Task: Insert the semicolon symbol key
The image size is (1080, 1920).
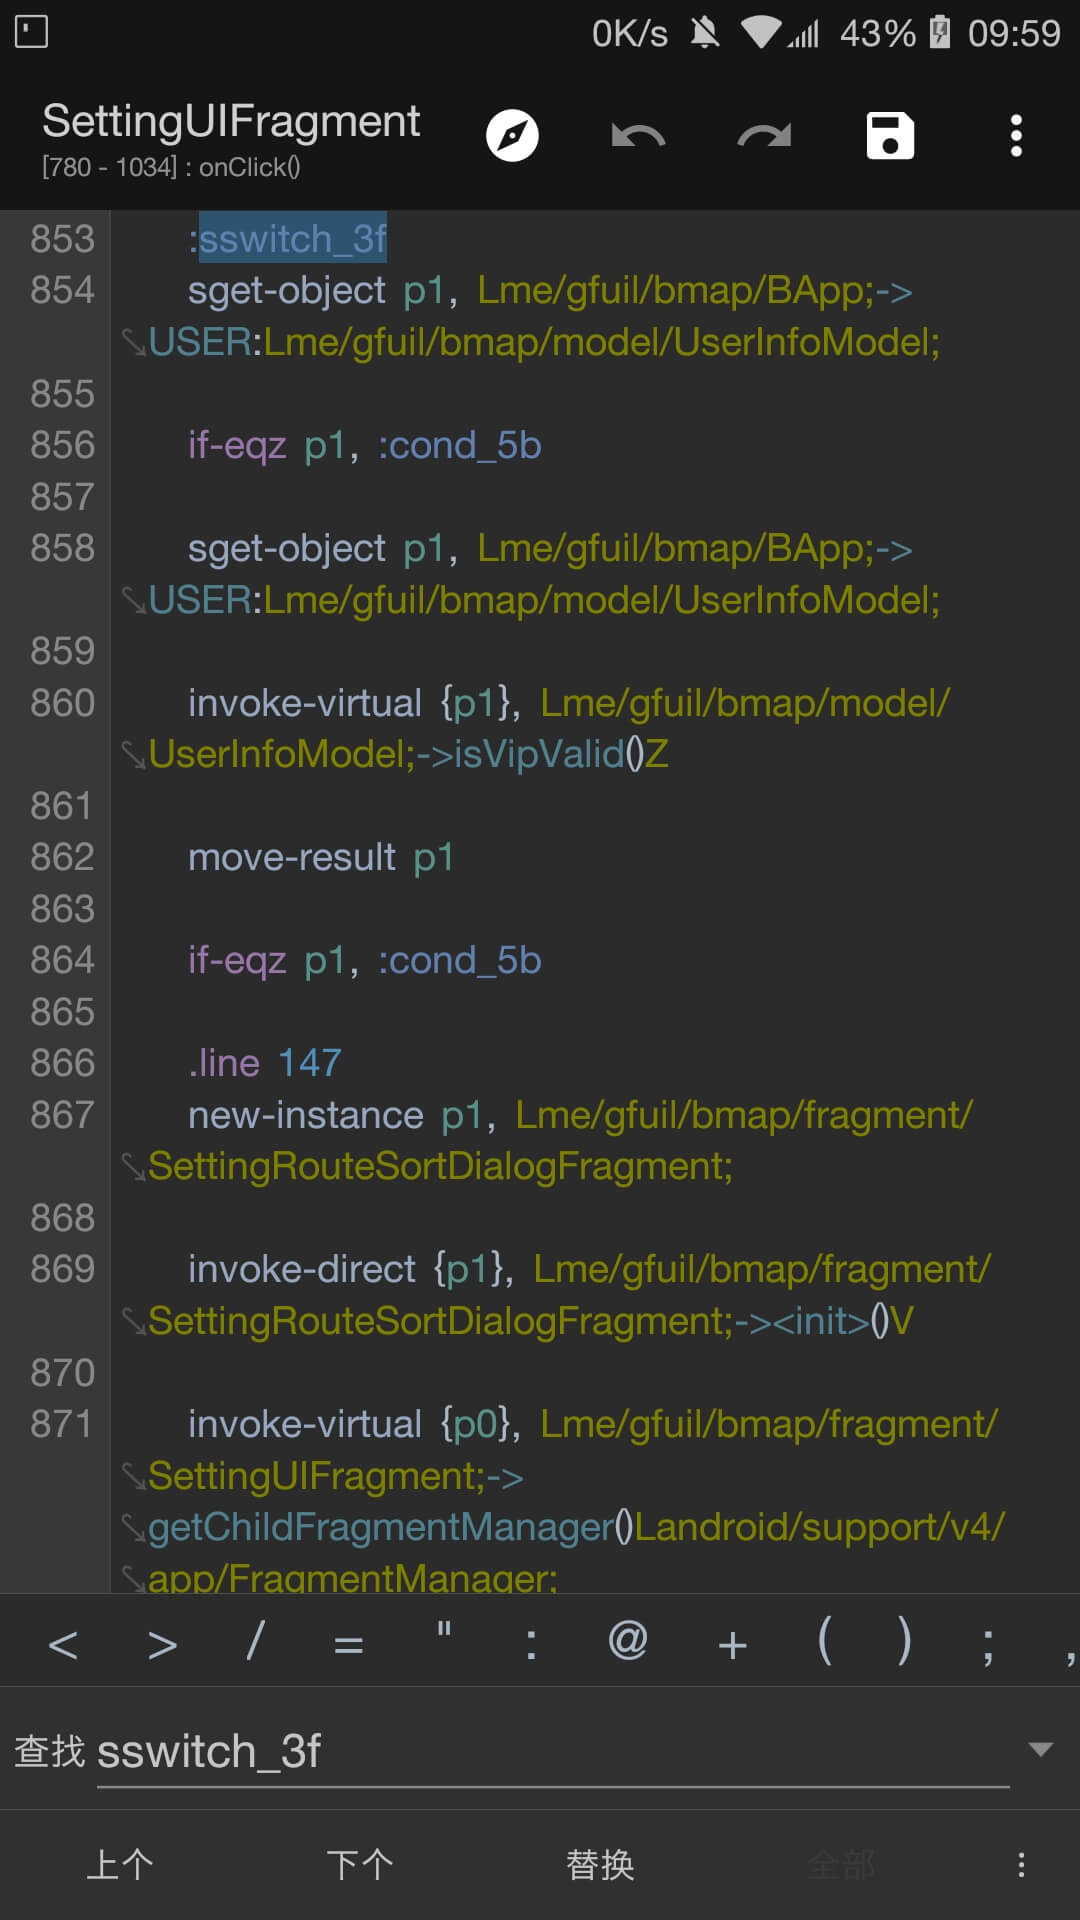Action: [x=988, y=1644]
